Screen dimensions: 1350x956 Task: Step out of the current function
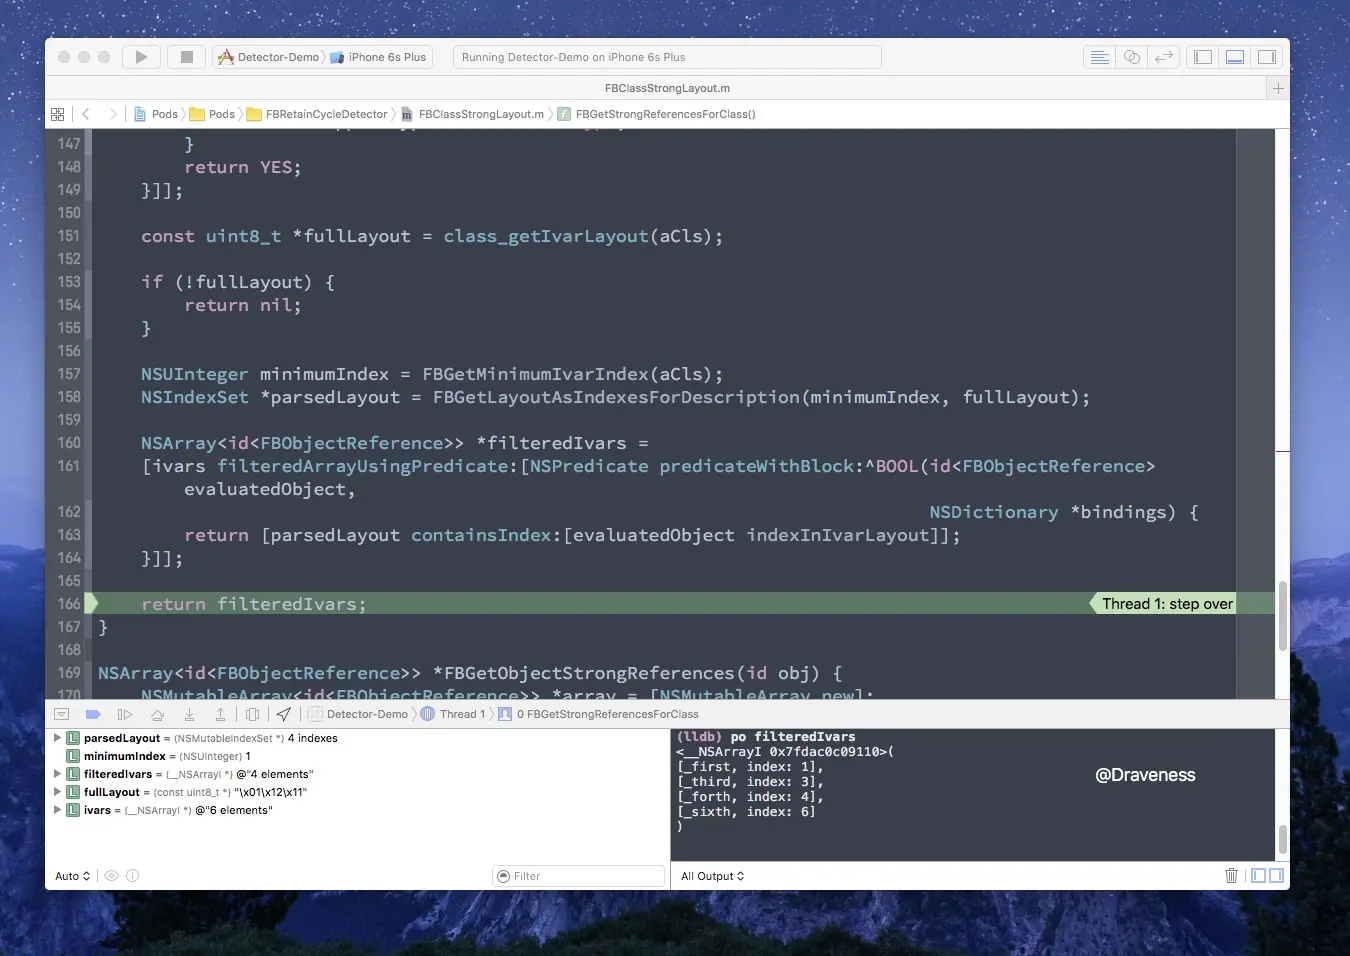pyautogui.click(x=220, y=714)
